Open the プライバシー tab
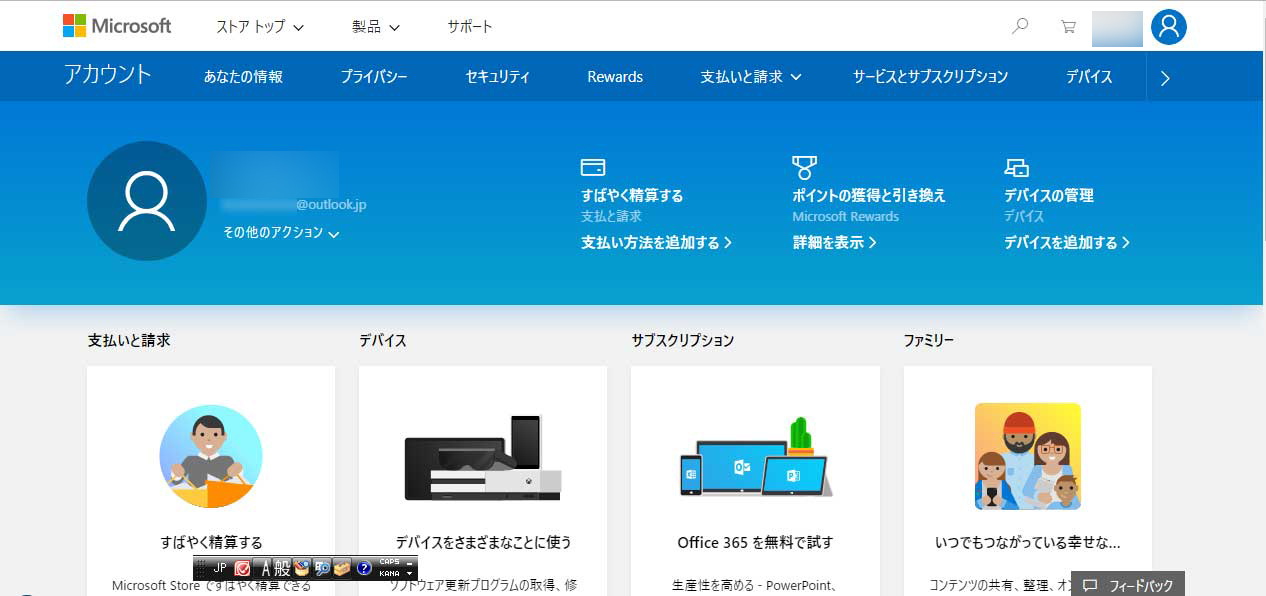Image resolution: width=1266 pixels, height=596 pixels. click(x=373, y=77)
